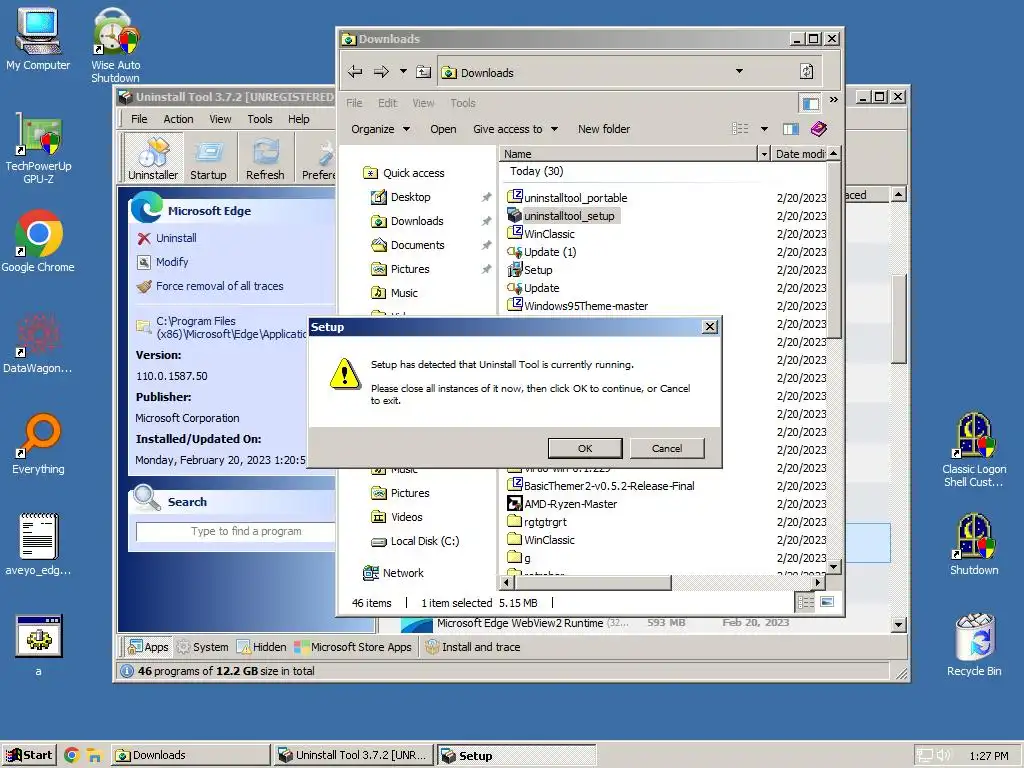Click the Start button on taskbar

[29, 755]
